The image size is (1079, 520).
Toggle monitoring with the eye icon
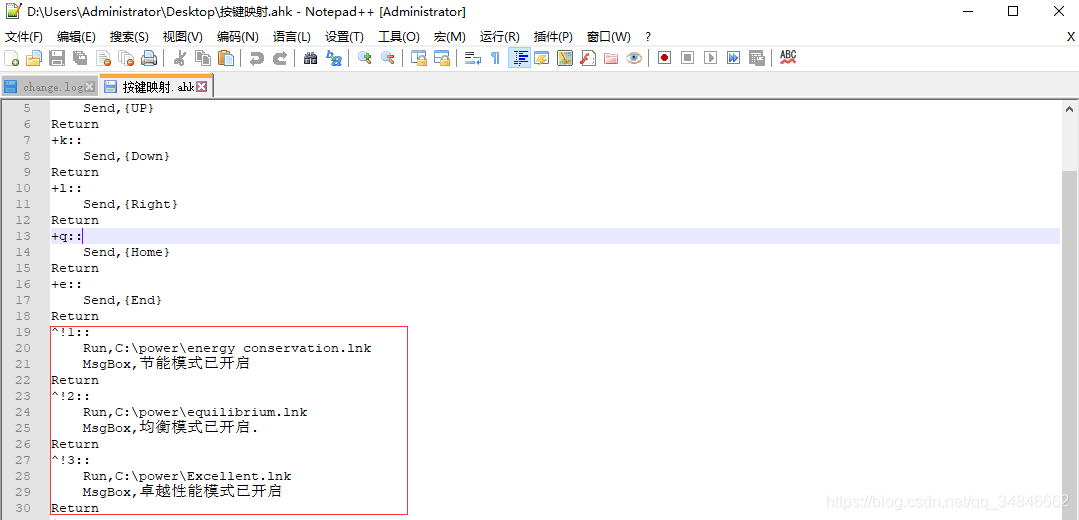(x=634, y=58)
